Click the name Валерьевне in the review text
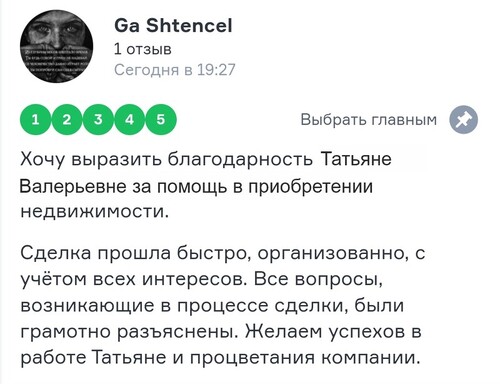 point(73,186)
